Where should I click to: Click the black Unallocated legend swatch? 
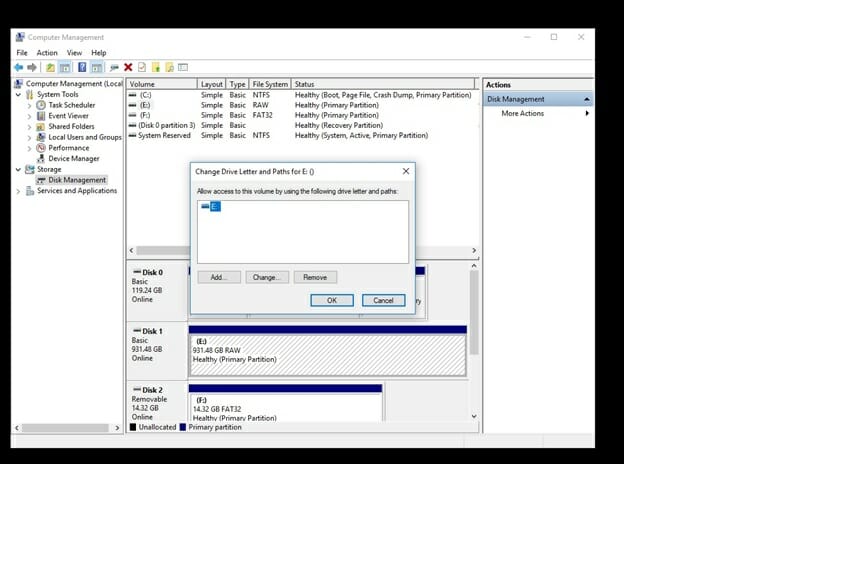133,427
